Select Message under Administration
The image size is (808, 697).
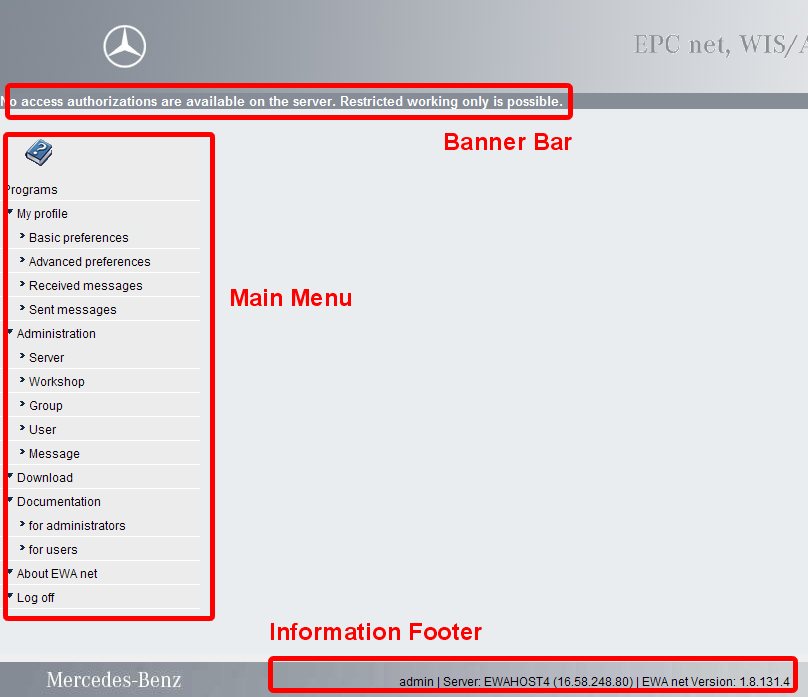pos(54,454)
